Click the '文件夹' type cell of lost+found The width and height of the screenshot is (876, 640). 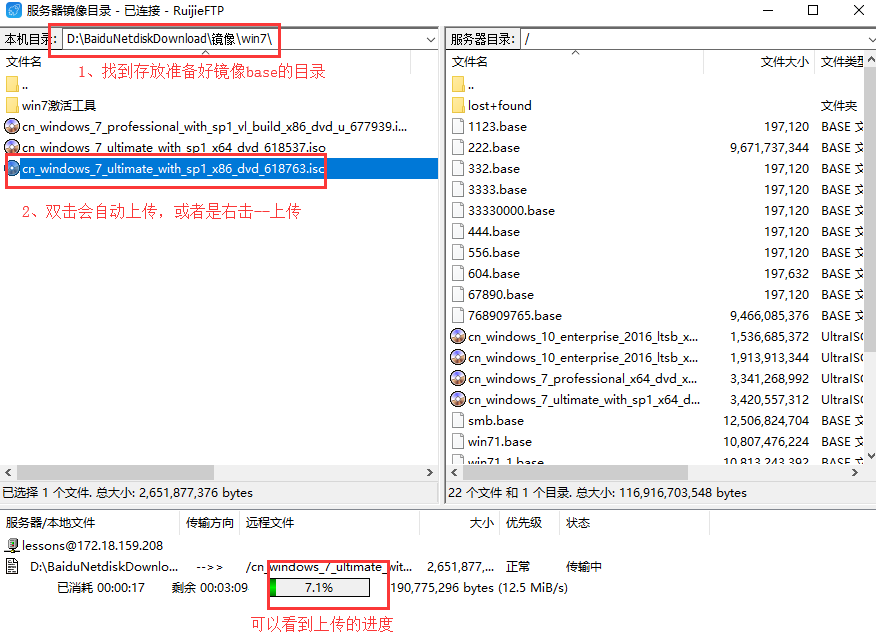tap(839, 106)
